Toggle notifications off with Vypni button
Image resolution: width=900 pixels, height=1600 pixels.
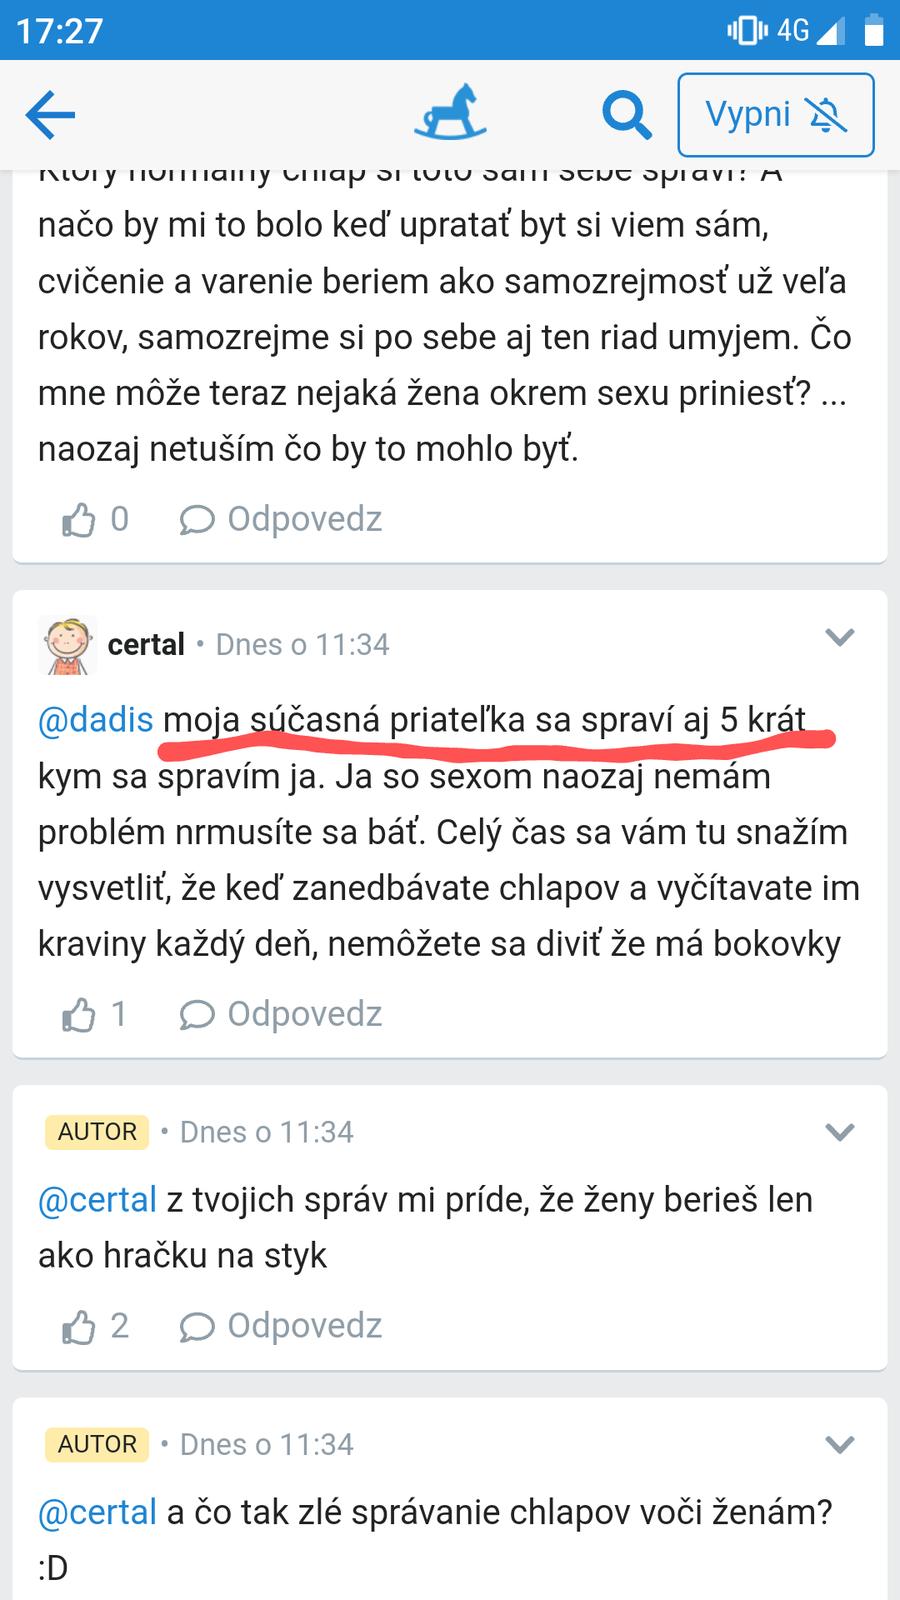(x=775, y=115)
